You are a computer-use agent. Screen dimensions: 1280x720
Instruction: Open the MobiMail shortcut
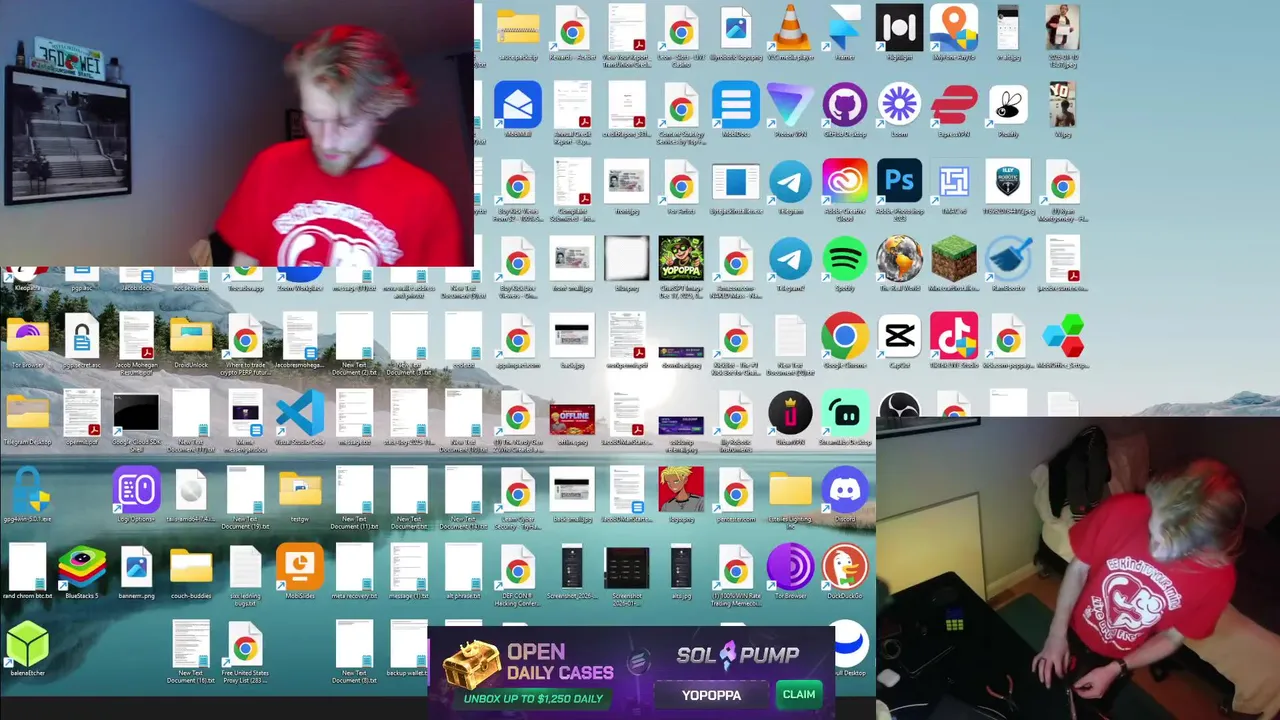click(x=518, y=105)
